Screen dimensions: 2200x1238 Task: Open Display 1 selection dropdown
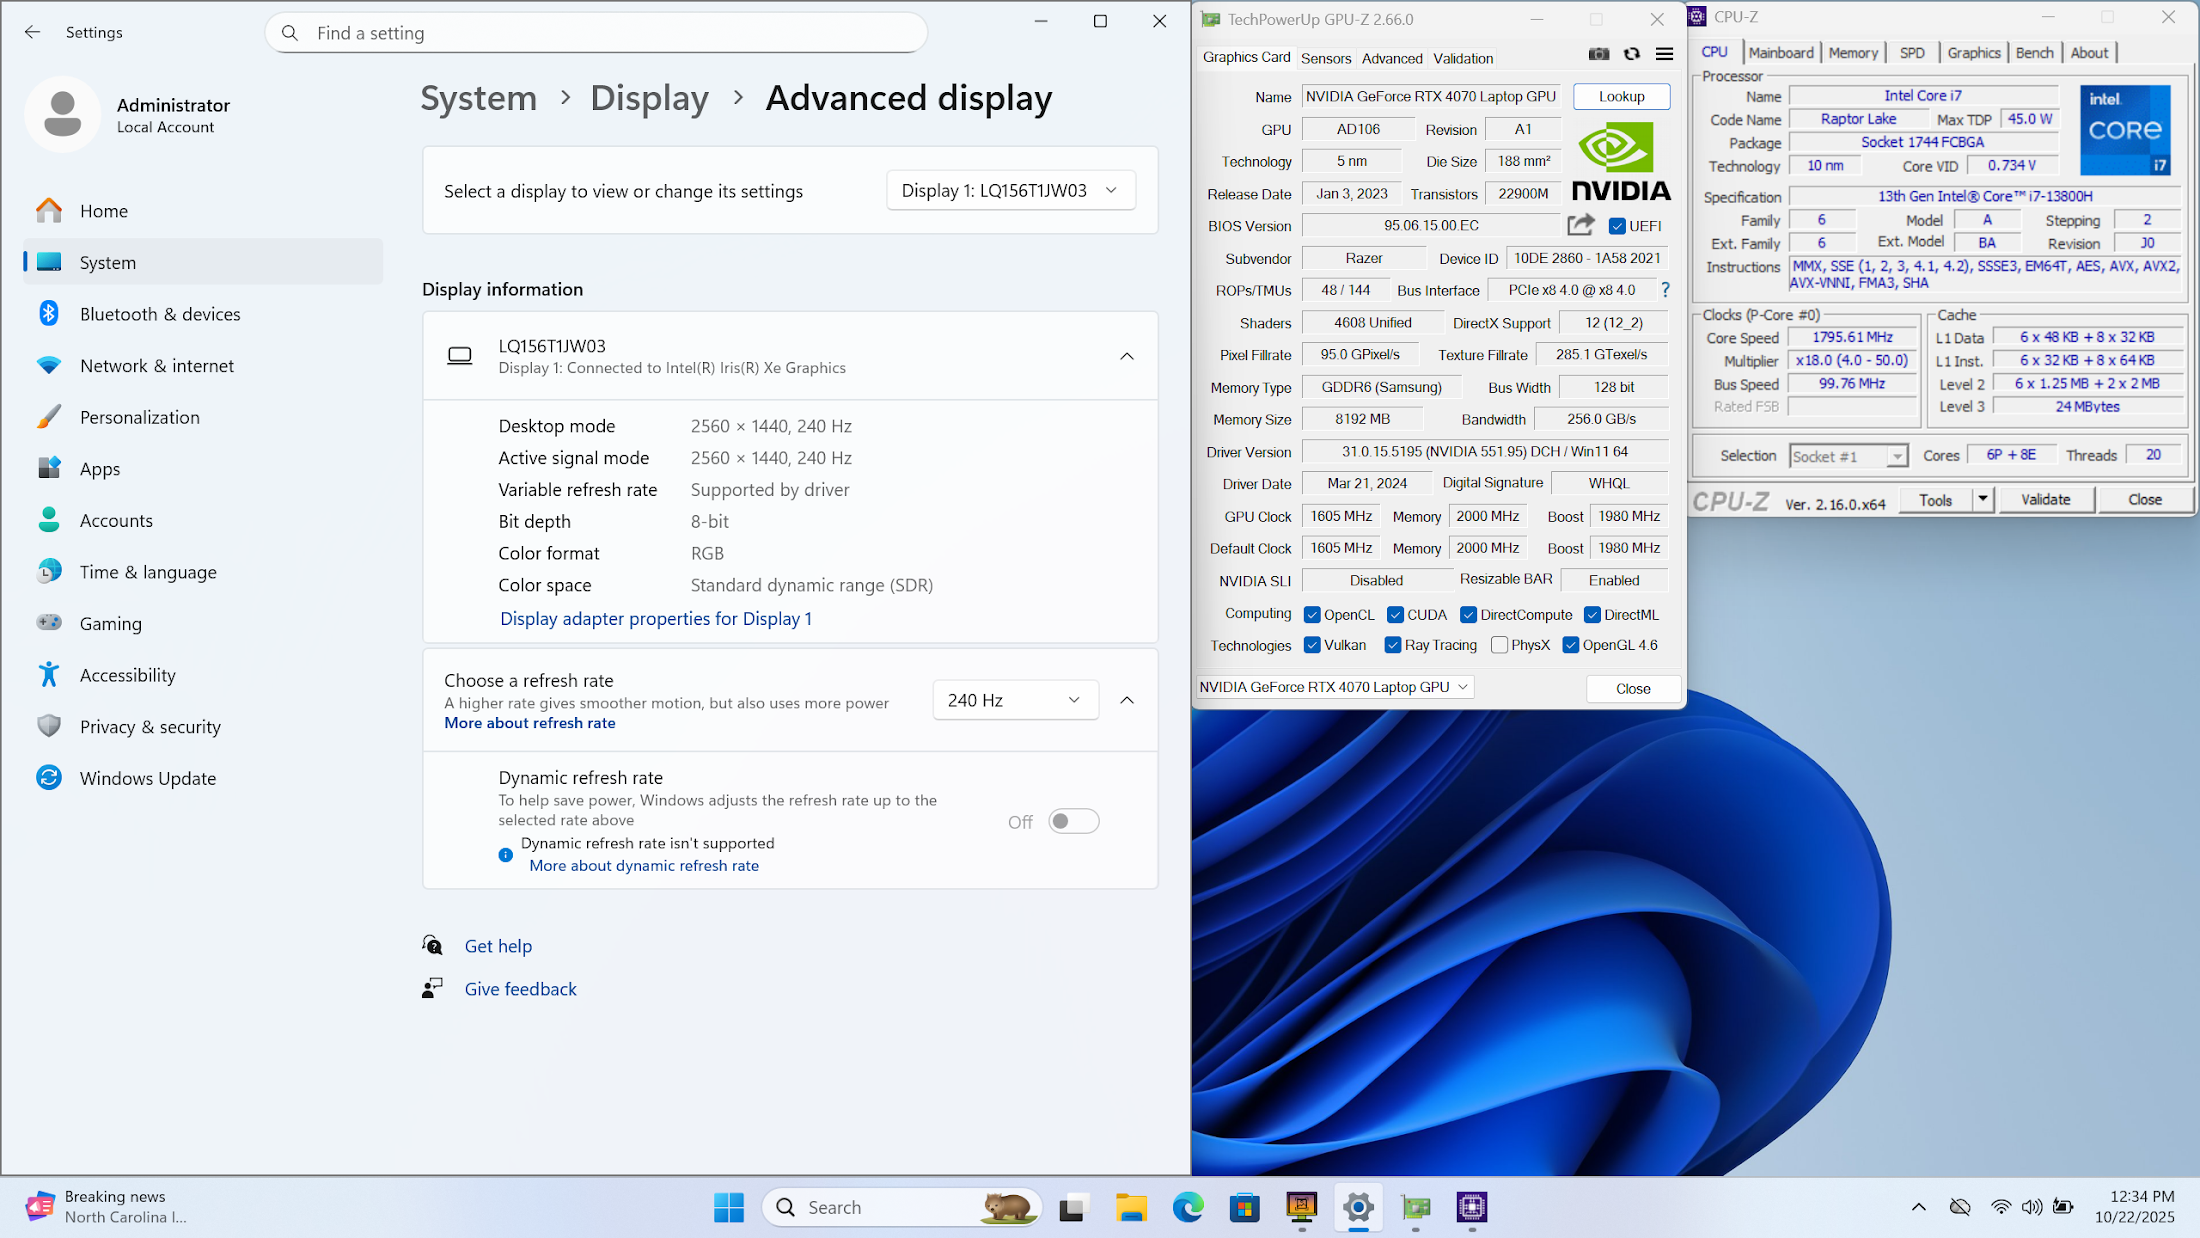coord(1010,190)
